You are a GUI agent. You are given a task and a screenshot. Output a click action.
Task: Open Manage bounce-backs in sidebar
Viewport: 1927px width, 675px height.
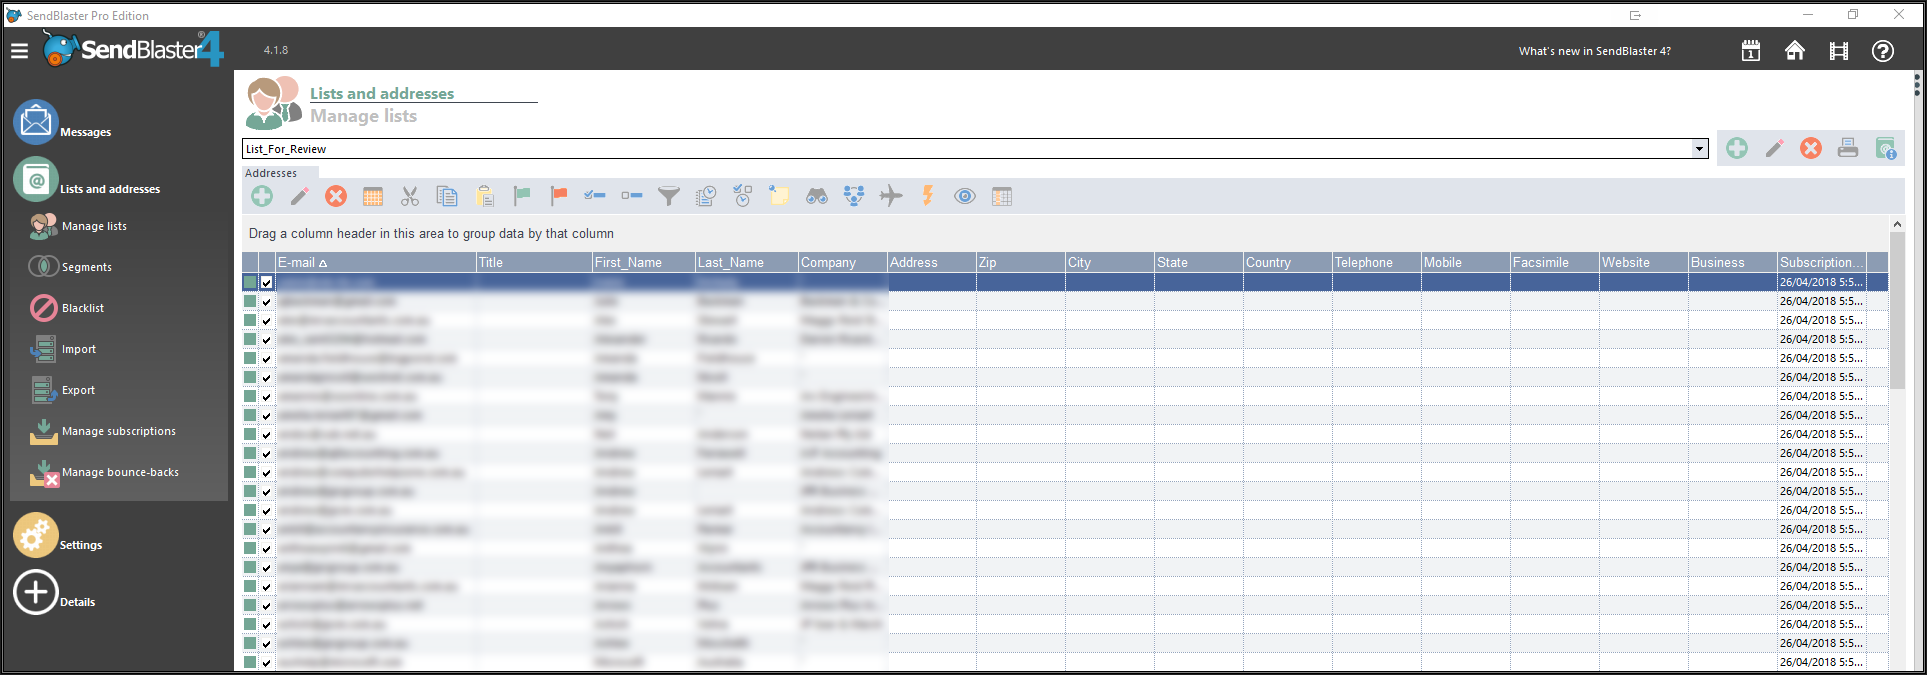[x=105, y=472]
